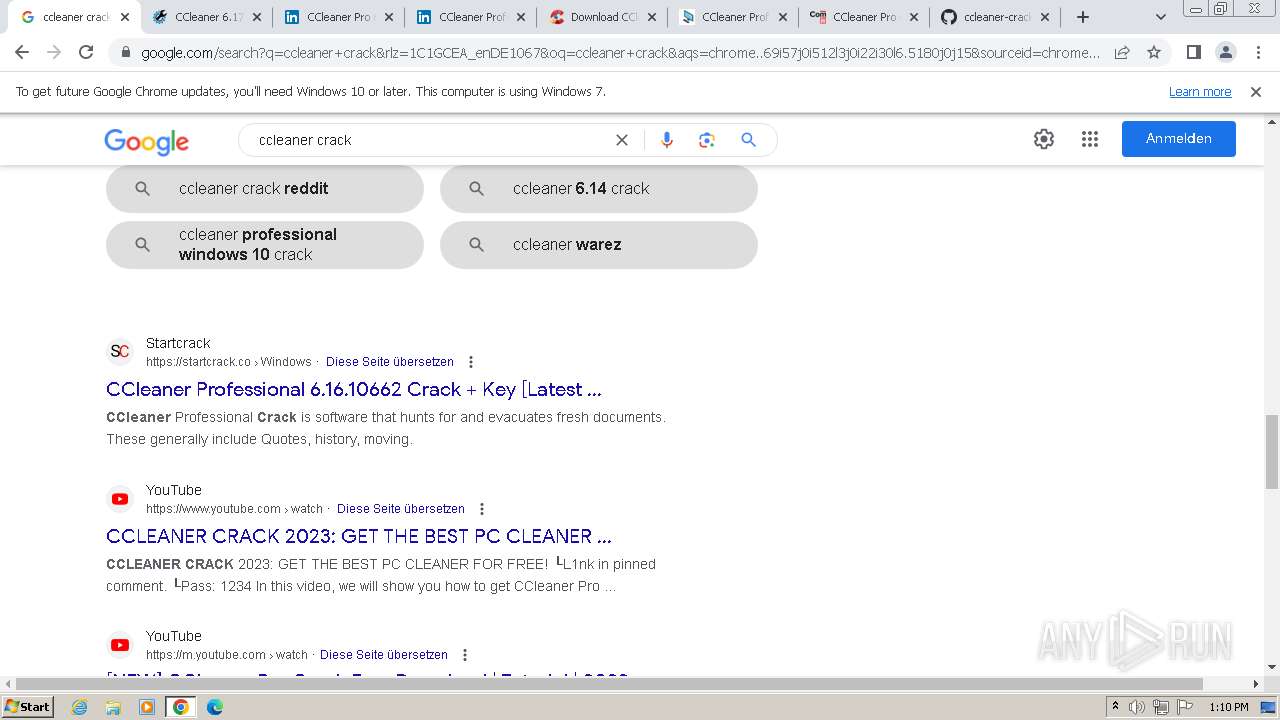Viewport: 1280px width, 720px height.
Task: Search by image with Google Lens icon
Action: click(x=707, y=140)
